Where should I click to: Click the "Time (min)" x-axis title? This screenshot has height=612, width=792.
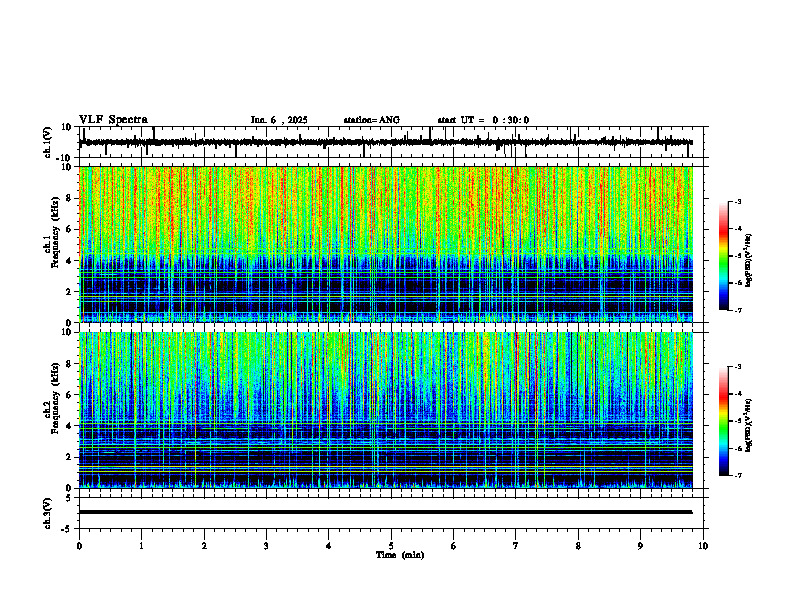400,555
